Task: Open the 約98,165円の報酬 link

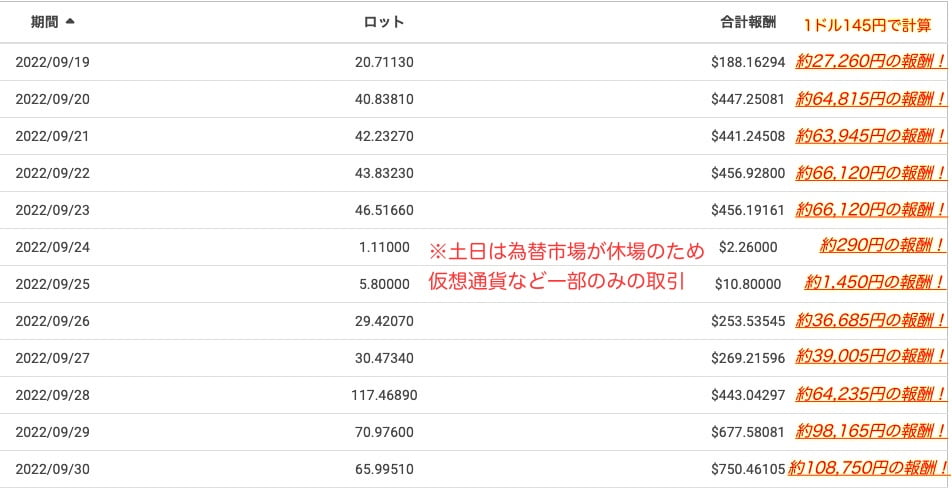Action: 870,431
